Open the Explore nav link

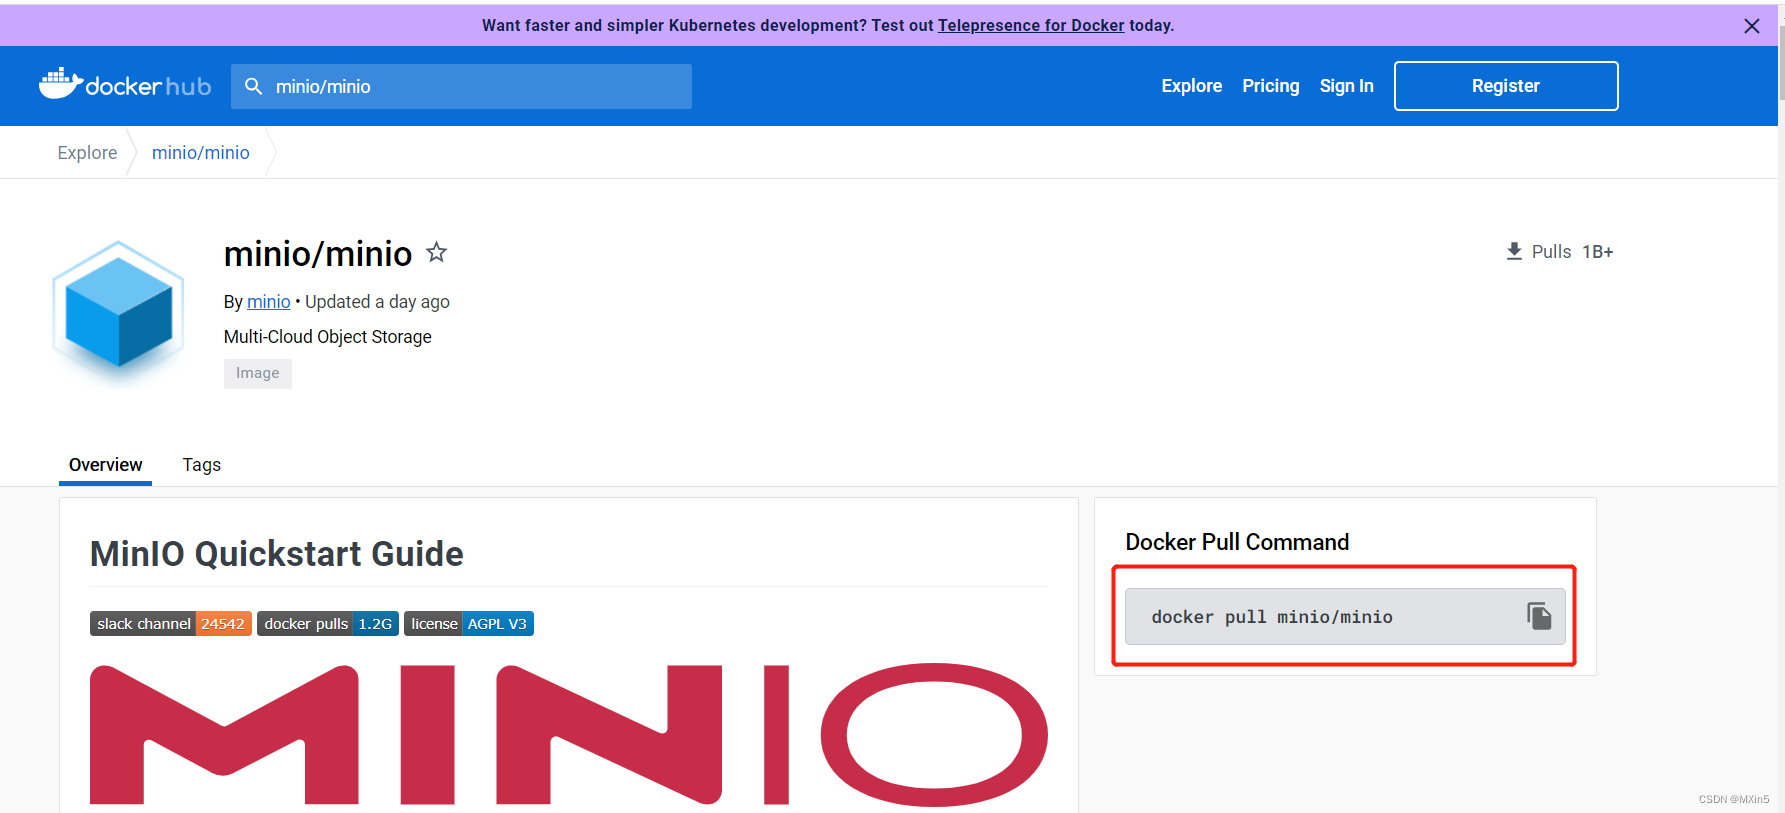(x=1191, y=86)
